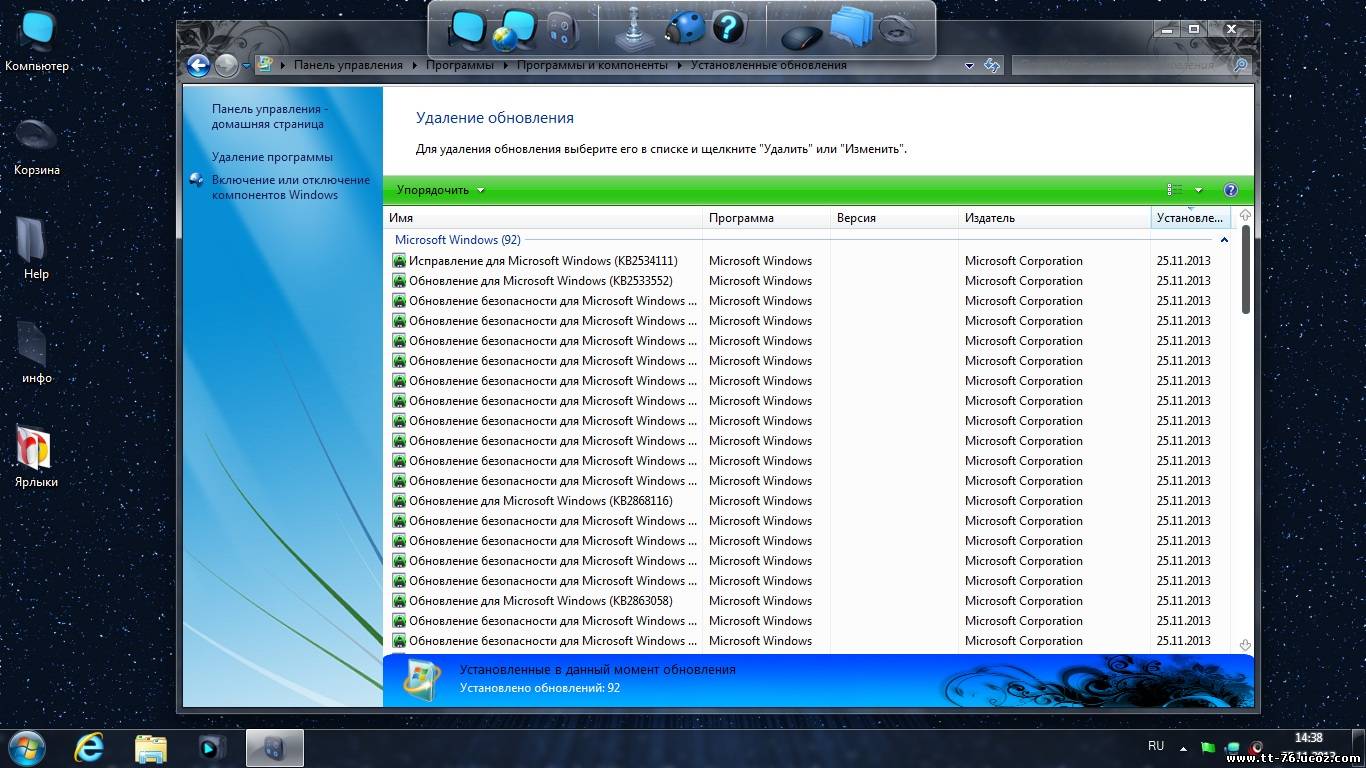Screen dimensions: 1366x768
Task: Launch the blue ladybug icon in dock
Action: pyautogui.click(x=685, y=28)
